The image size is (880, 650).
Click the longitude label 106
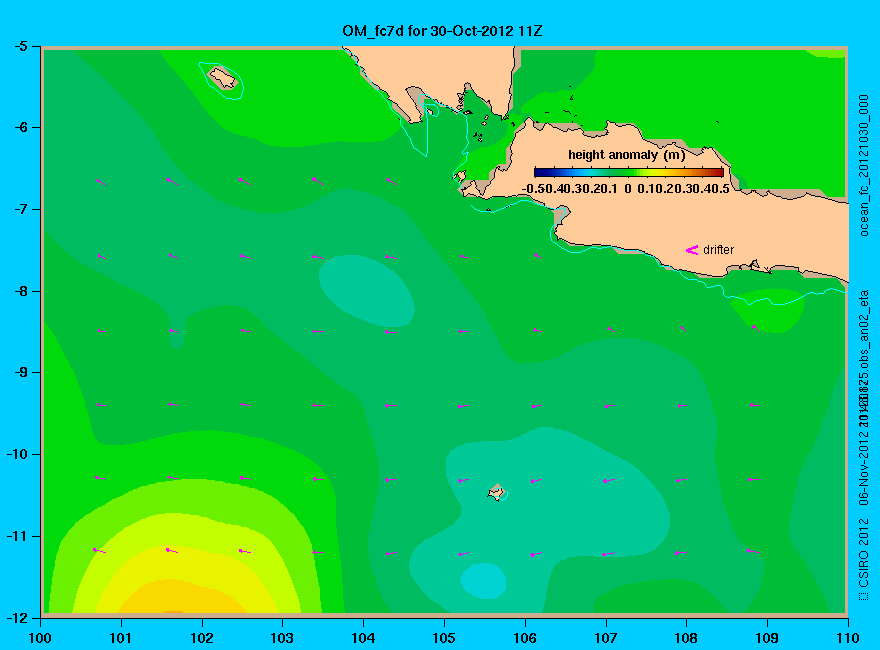[525, 638]
